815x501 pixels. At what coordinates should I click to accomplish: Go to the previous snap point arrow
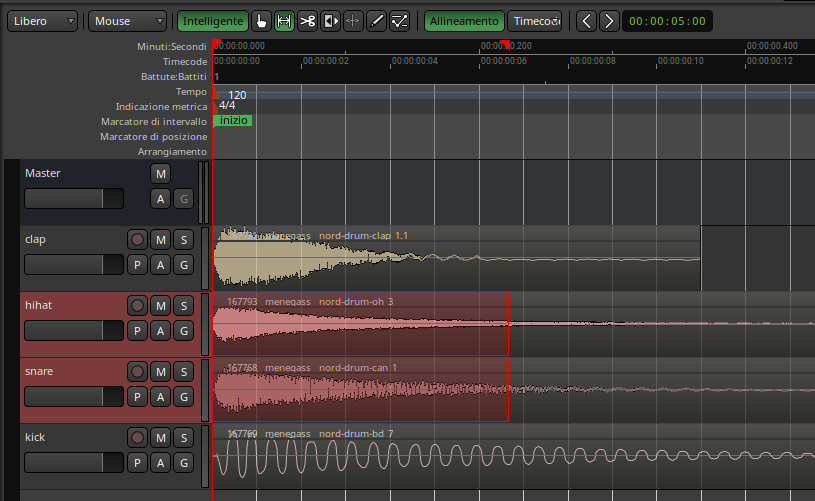(587, 21)
